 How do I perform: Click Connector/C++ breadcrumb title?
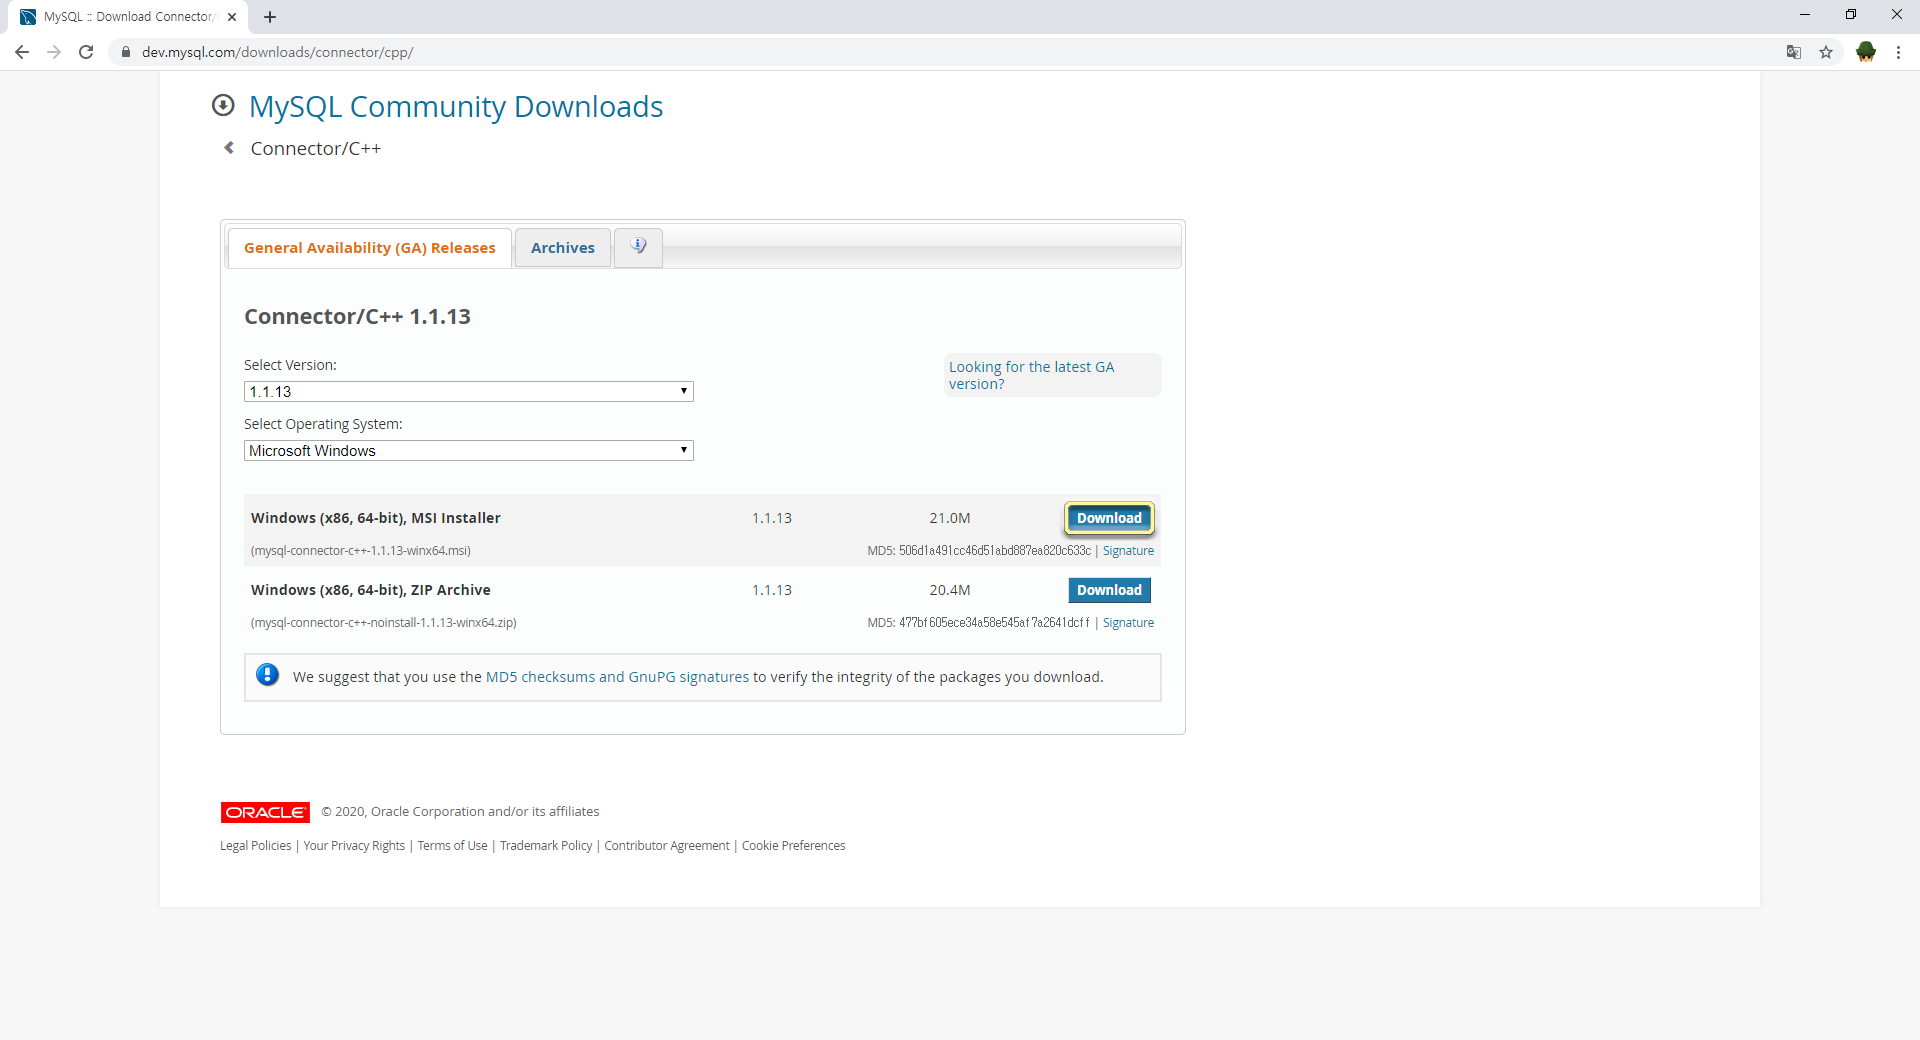316,148
